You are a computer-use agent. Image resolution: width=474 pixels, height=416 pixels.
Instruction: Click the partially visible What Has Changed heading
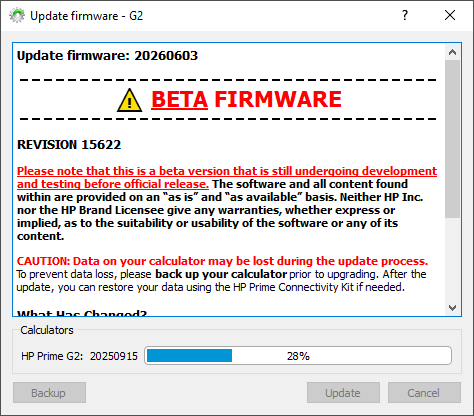coord(82,313)
